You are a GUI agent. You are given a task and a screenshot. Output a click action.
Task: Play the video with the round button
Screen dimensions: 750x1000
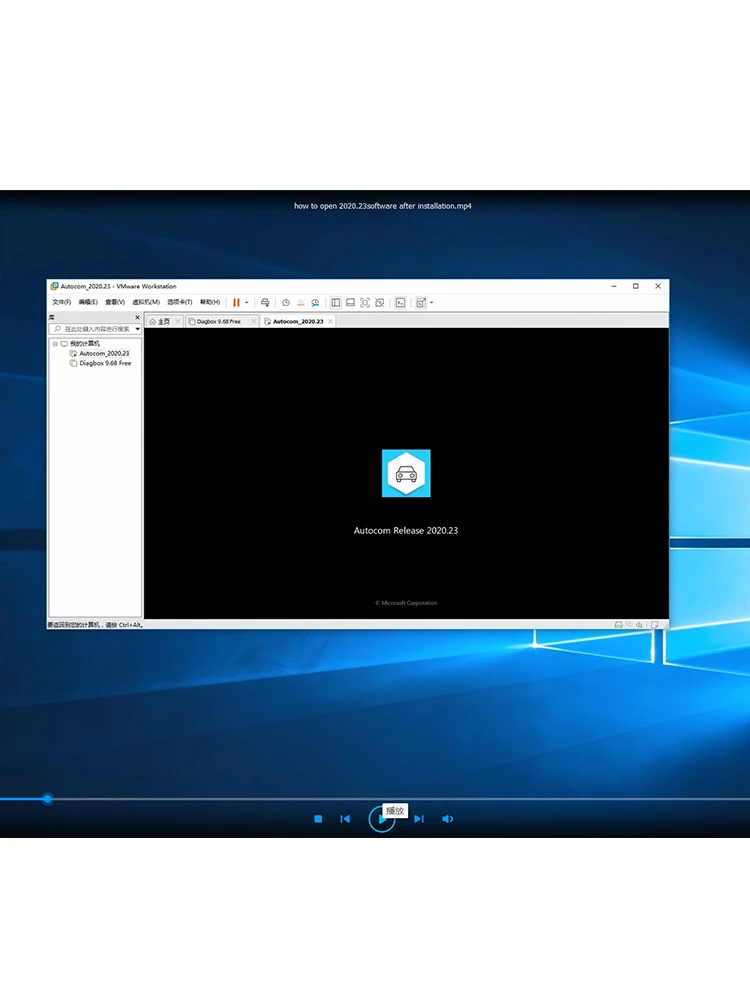pos(381,819)
